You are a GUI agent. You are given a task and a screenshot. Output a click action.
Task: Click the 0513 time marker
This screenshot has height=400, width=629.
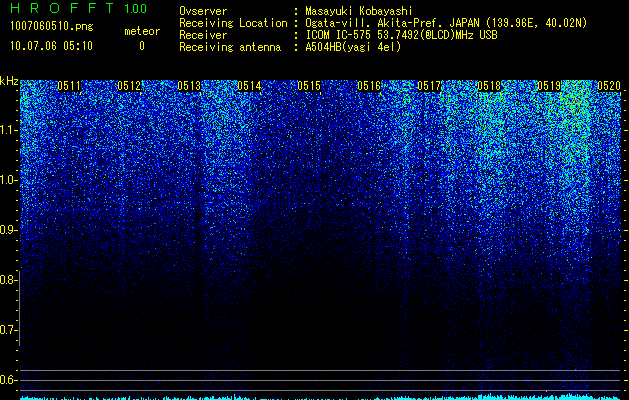coord(189,86)
